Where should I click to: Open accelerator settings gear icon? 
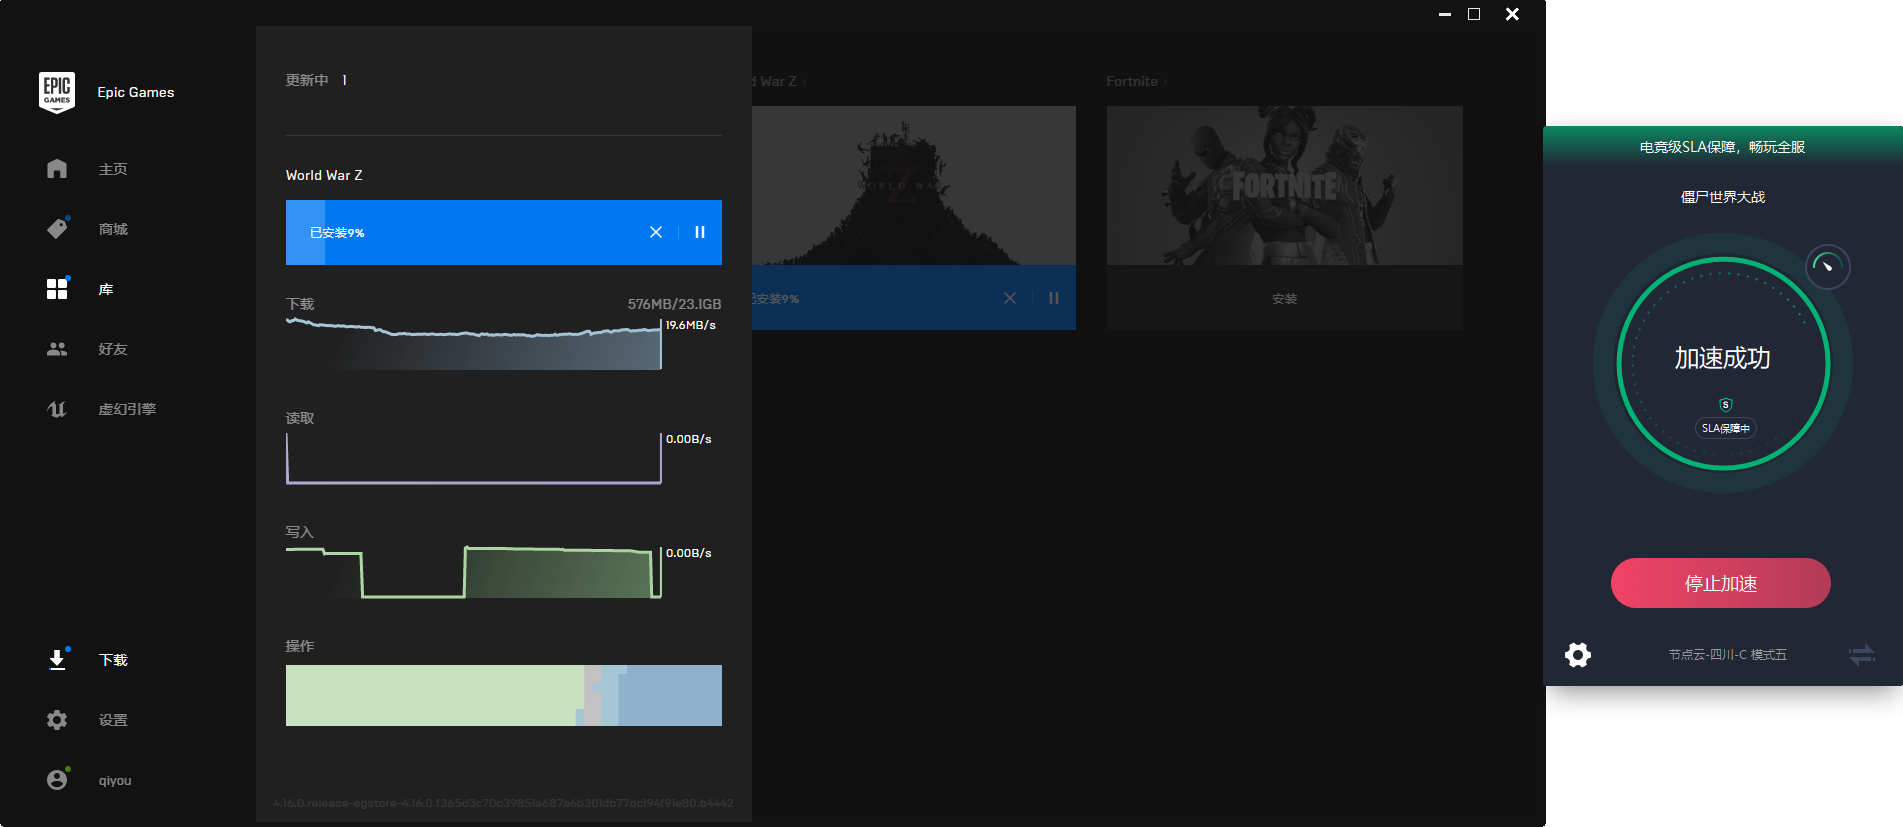pos(1578,655)
